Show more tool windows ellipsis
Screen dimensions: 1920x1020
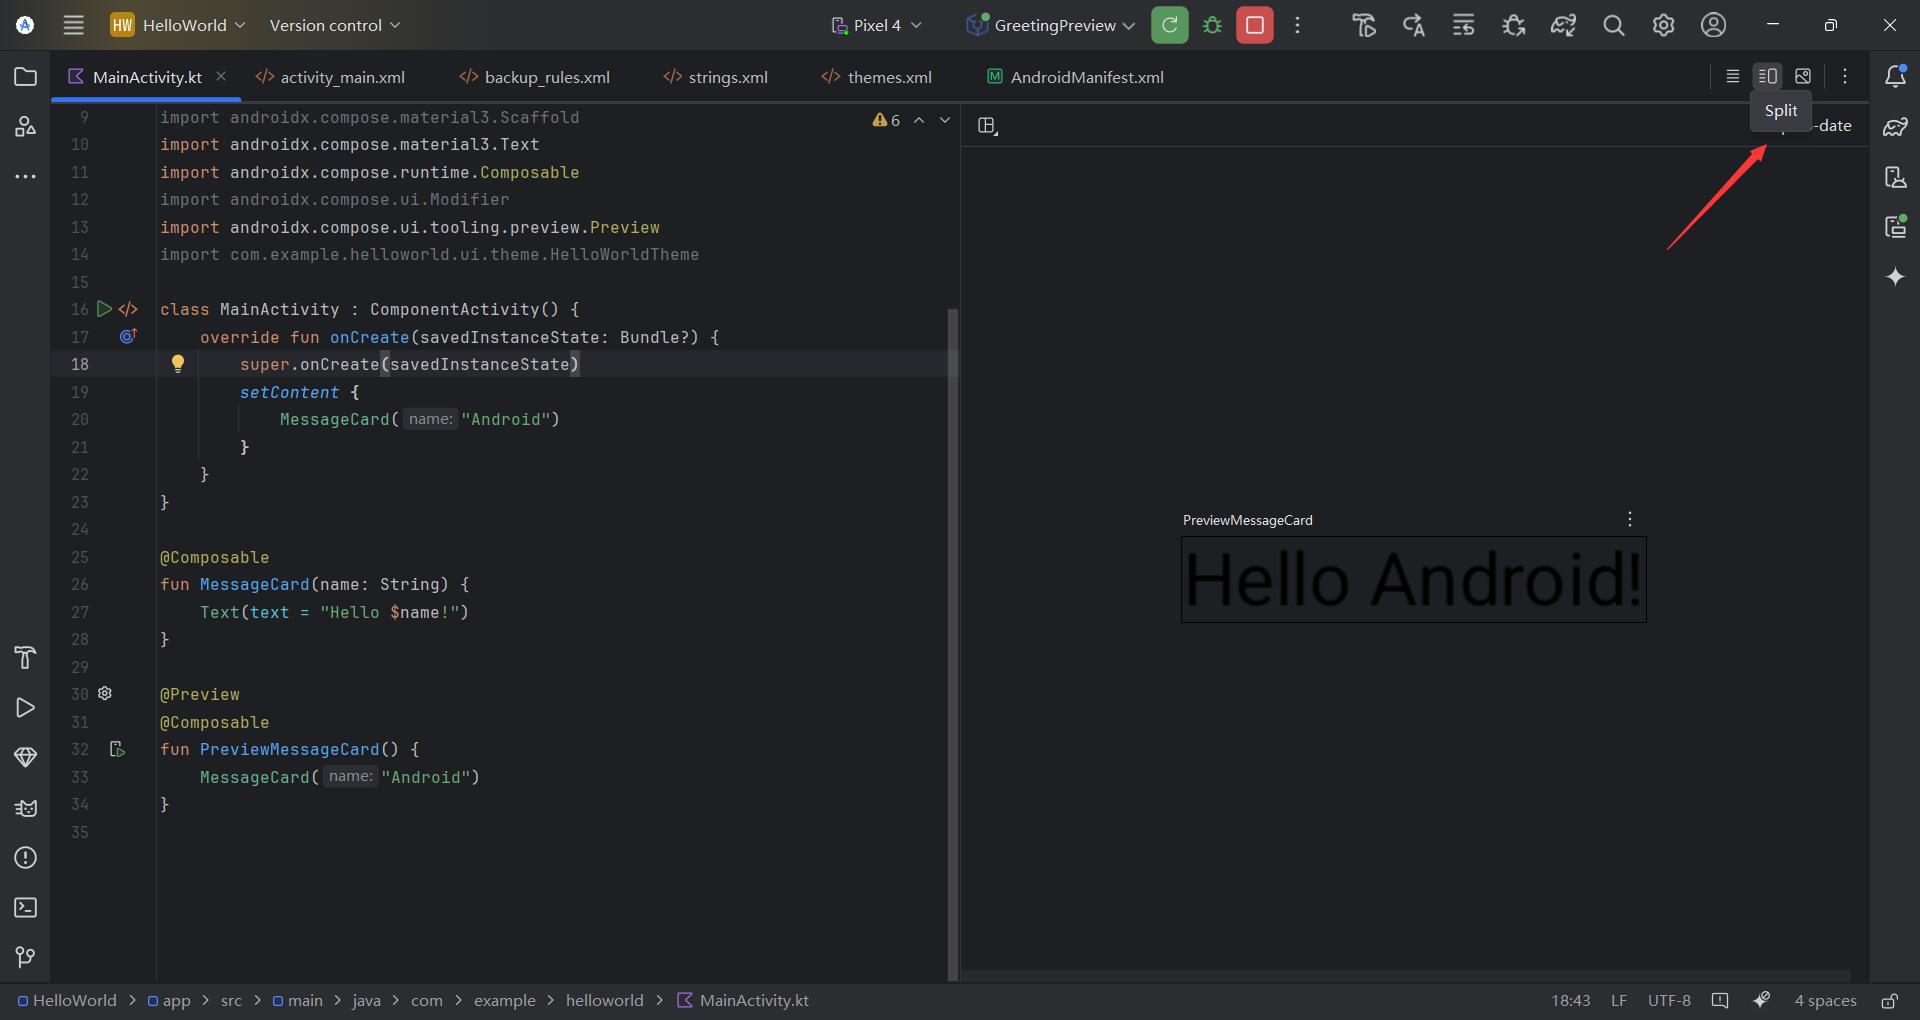click(26, 177)
